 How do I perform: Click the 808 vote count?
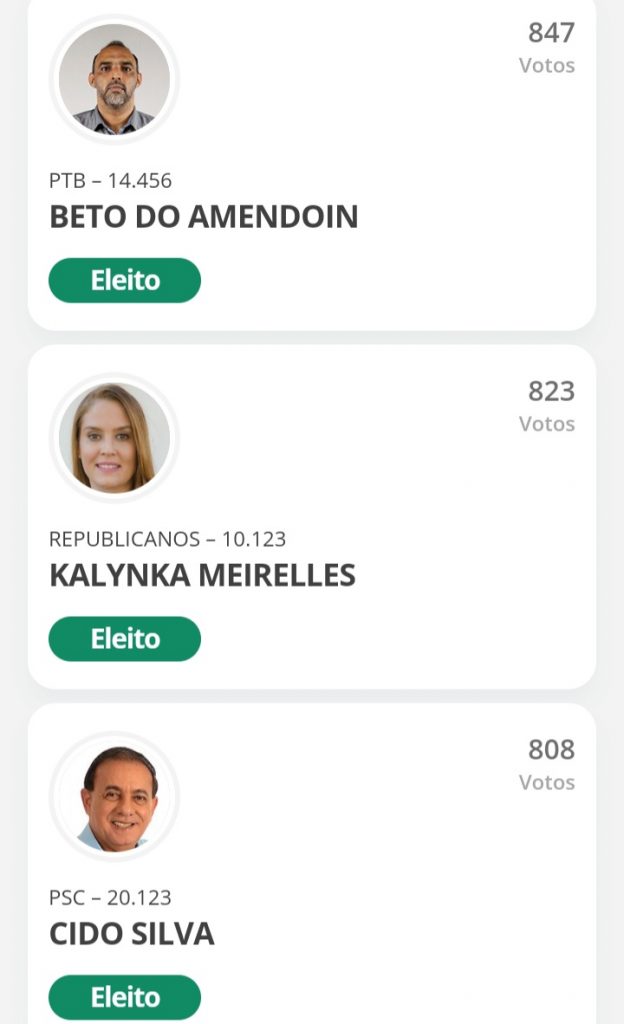tap(551, 750)
